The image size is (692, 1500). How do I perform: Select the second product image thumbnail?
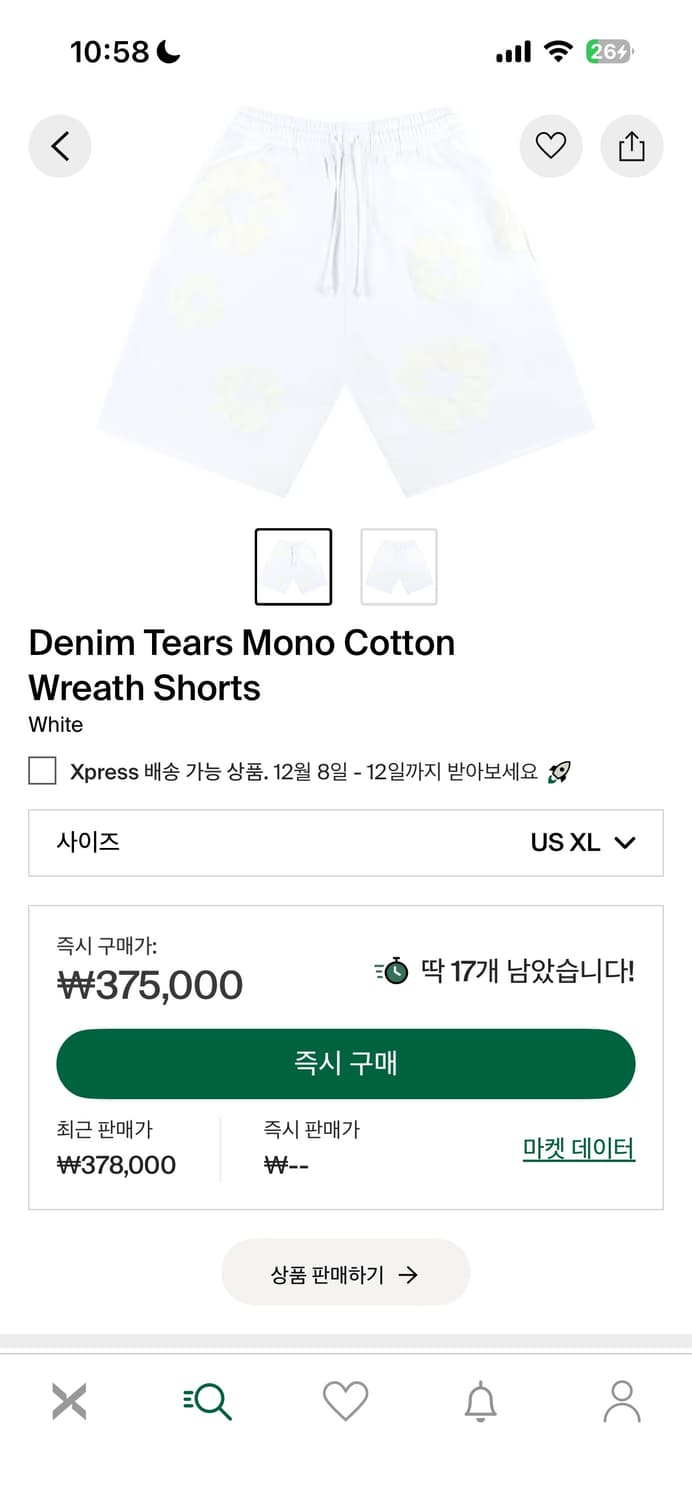tap(398, 565)
